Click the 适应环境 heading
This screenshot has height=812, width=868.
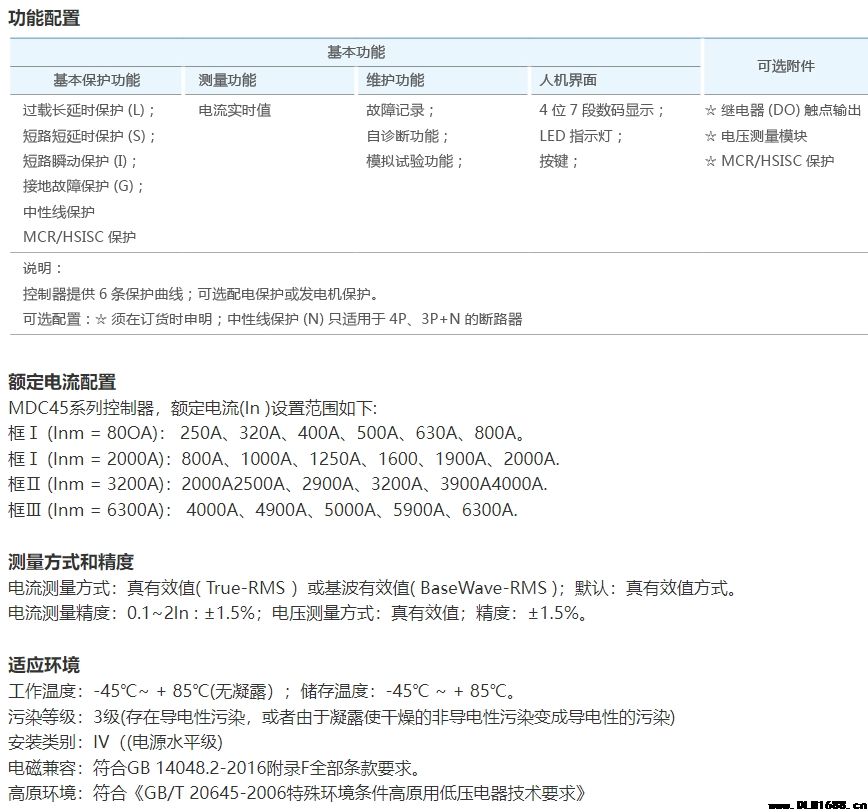44,665
